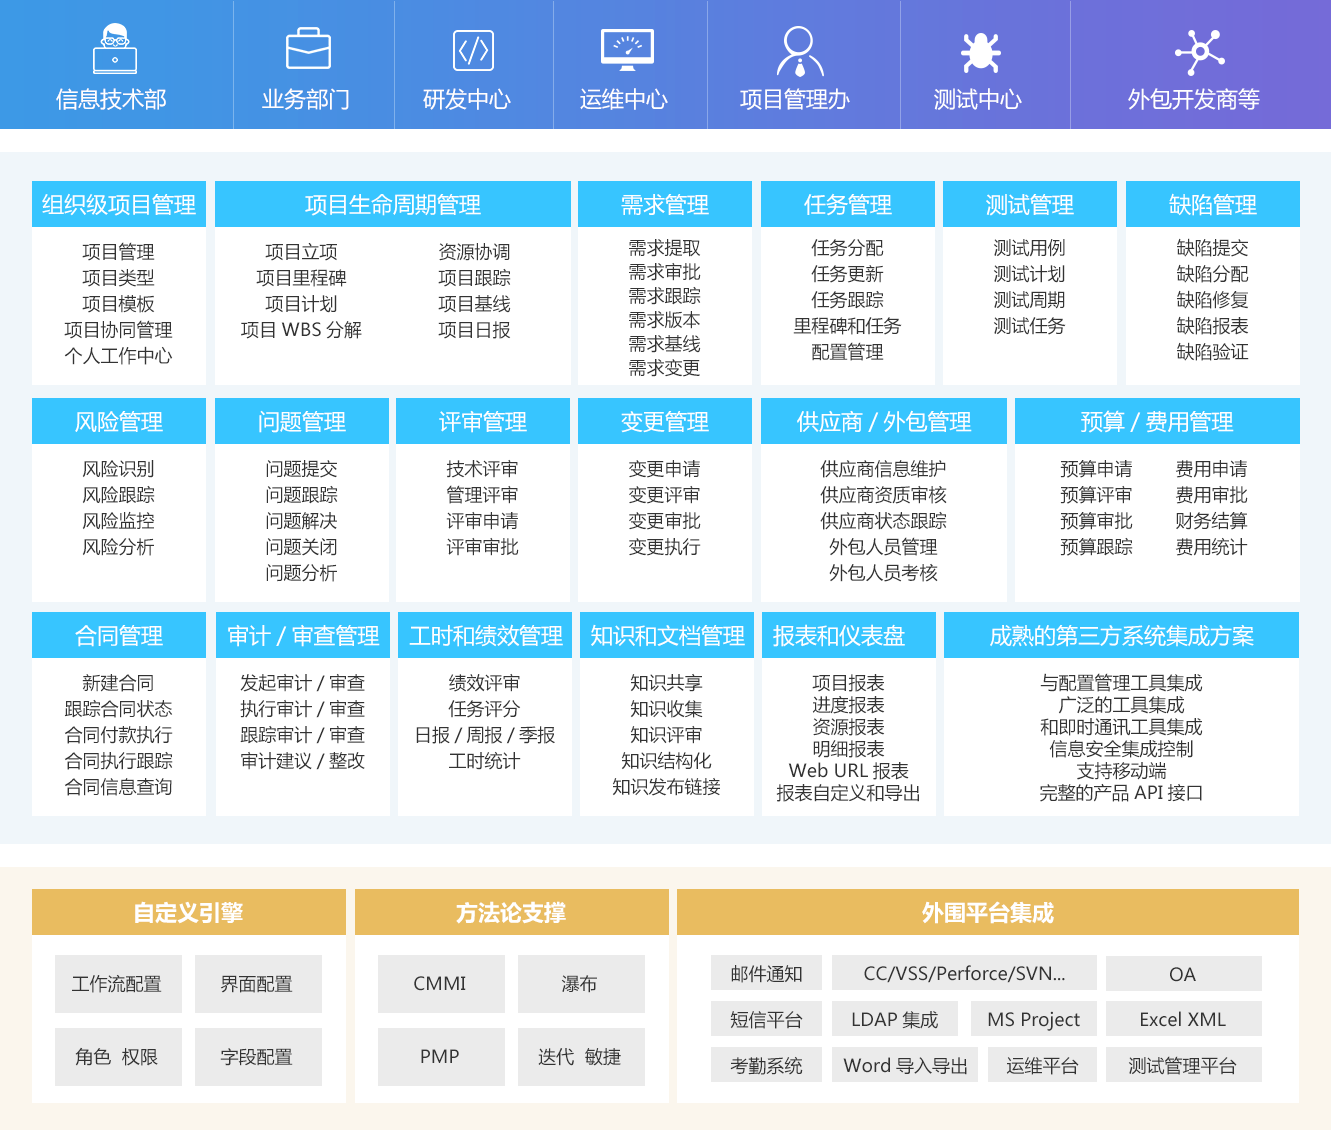Select the 供应商 / 外包管理 header

[884, 421]
